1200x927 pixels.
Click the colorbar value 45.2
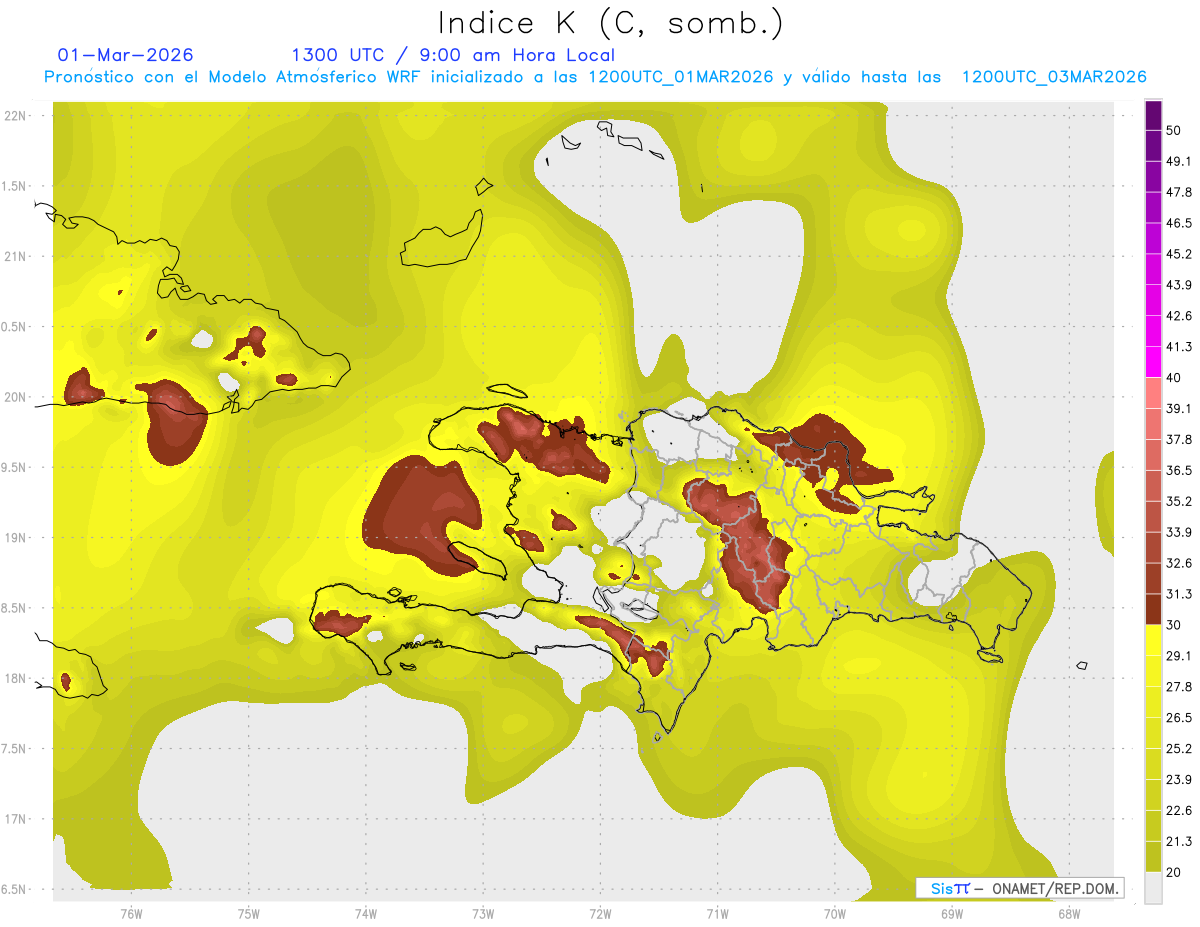click(x=1179, y=254)
